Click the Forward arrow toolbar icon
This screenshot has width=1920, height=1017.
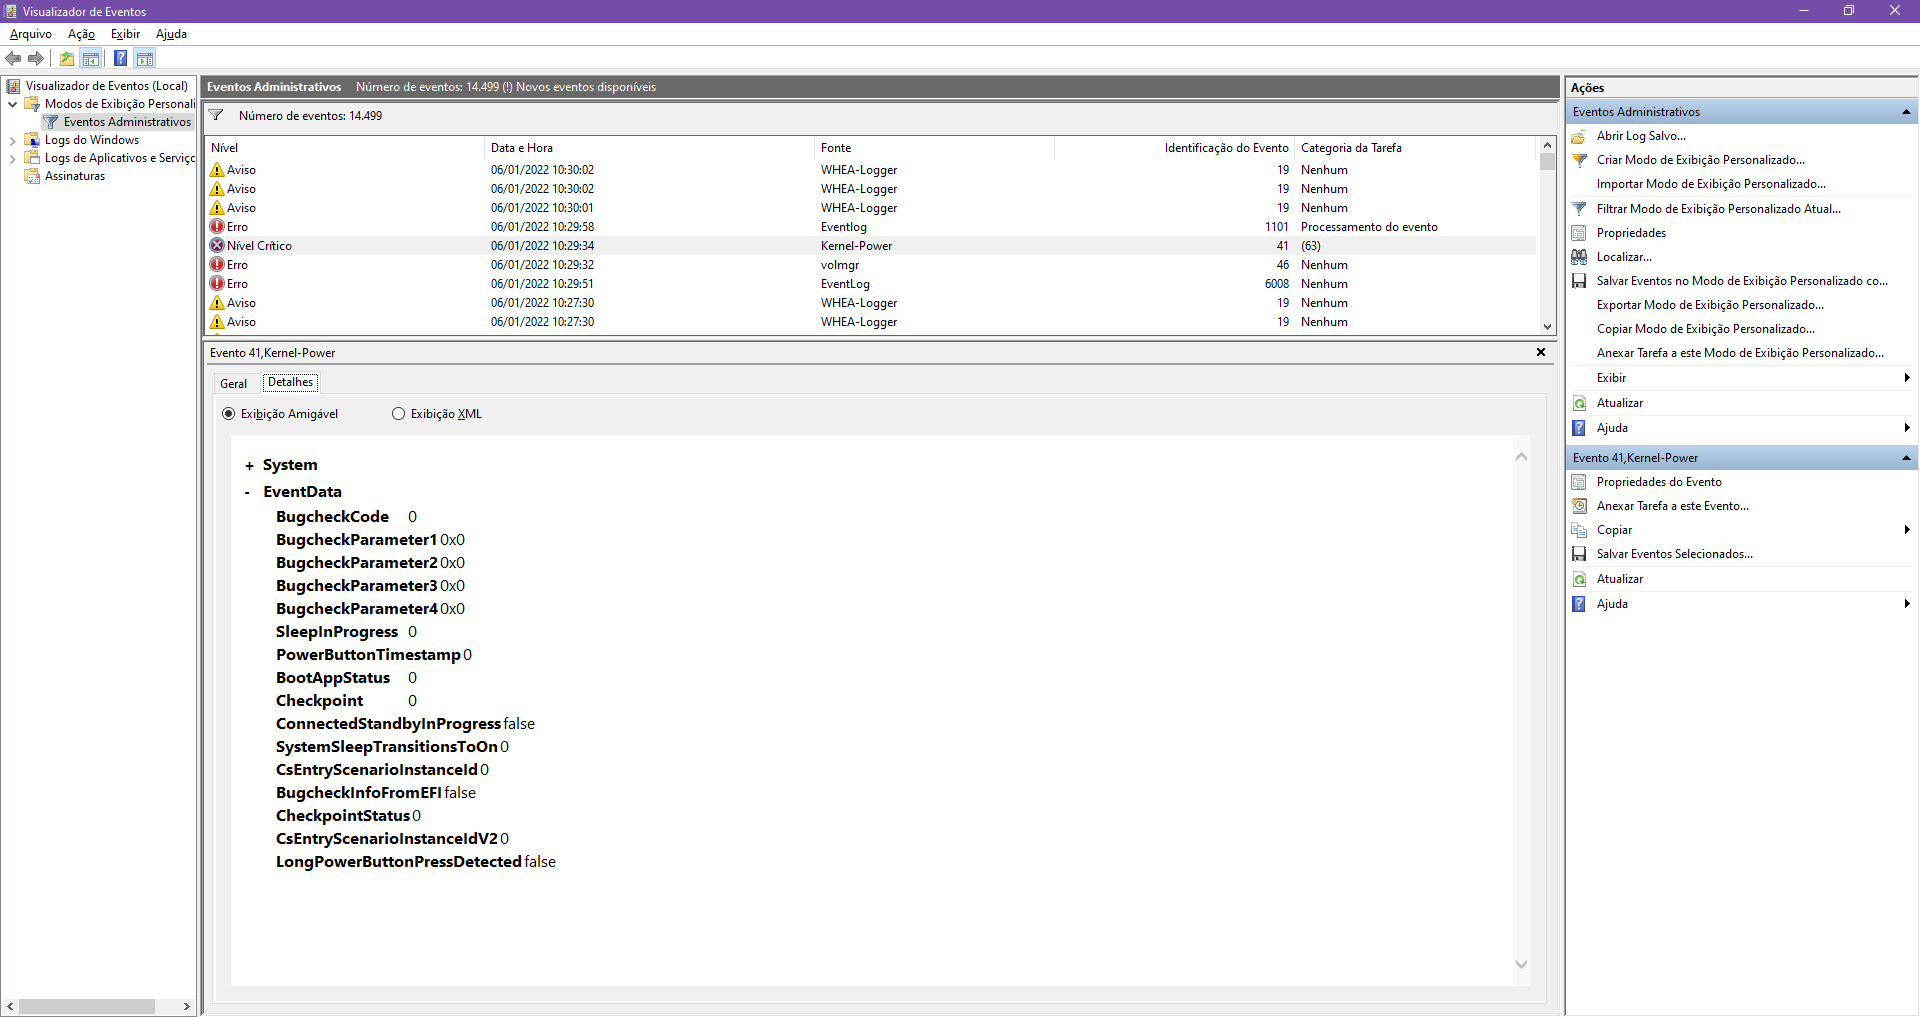click(x=36, y=58)
